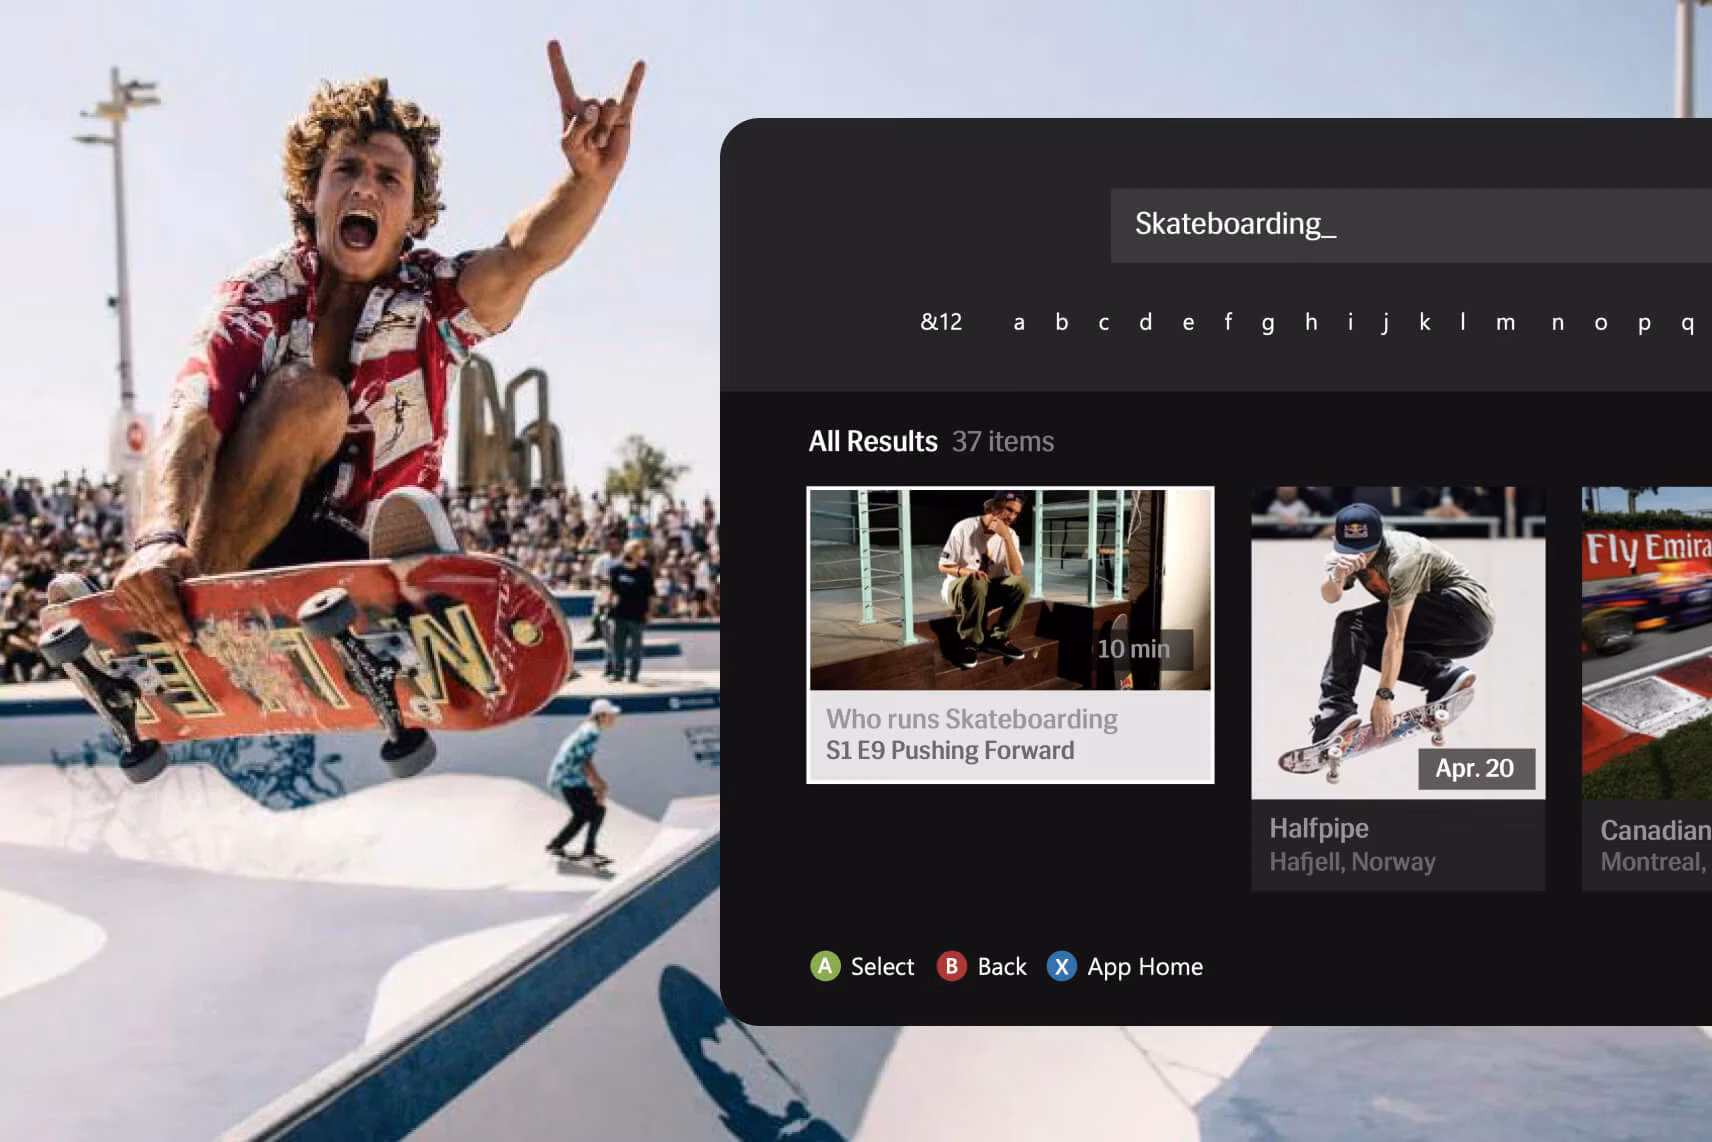Select the letter d key
The height and width of the screenshot is (1142, 1712).
(1145, 322)
